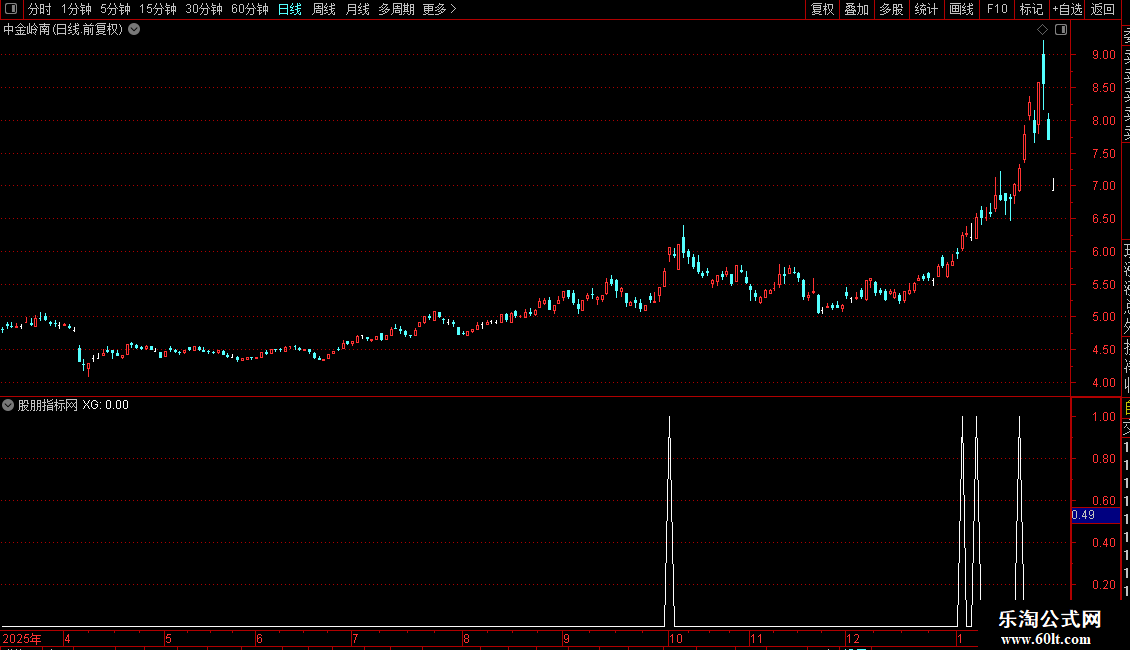Click the 2025年 label on time axis
The image size is (1130, 650).
(x=22, y=638)
